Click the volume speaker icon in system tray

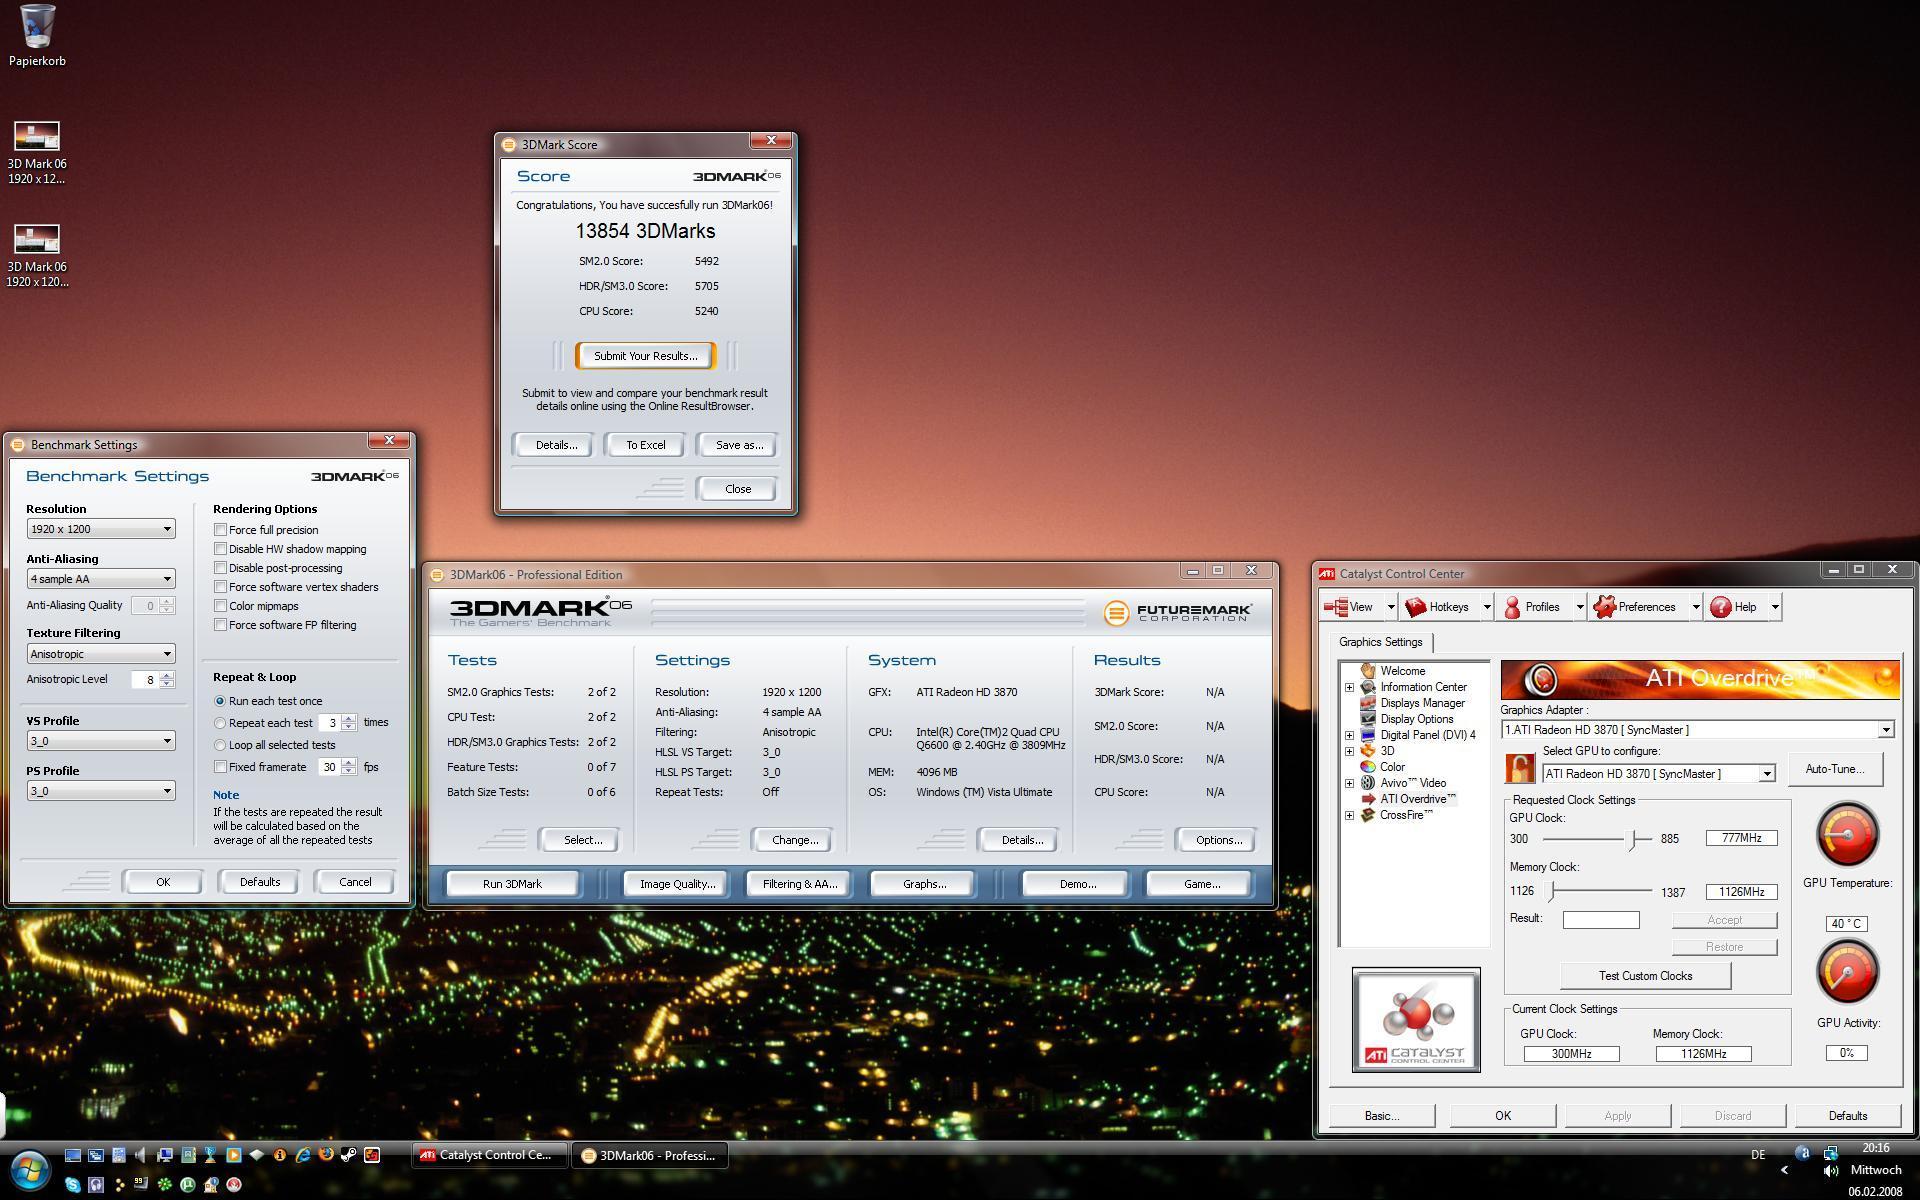pos(1830,1171)
